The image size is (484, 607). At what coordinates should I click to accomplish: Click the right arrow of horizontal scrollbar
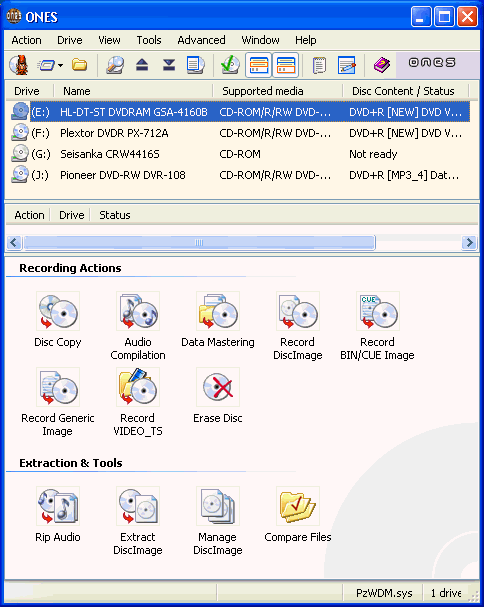coord(469,243)
